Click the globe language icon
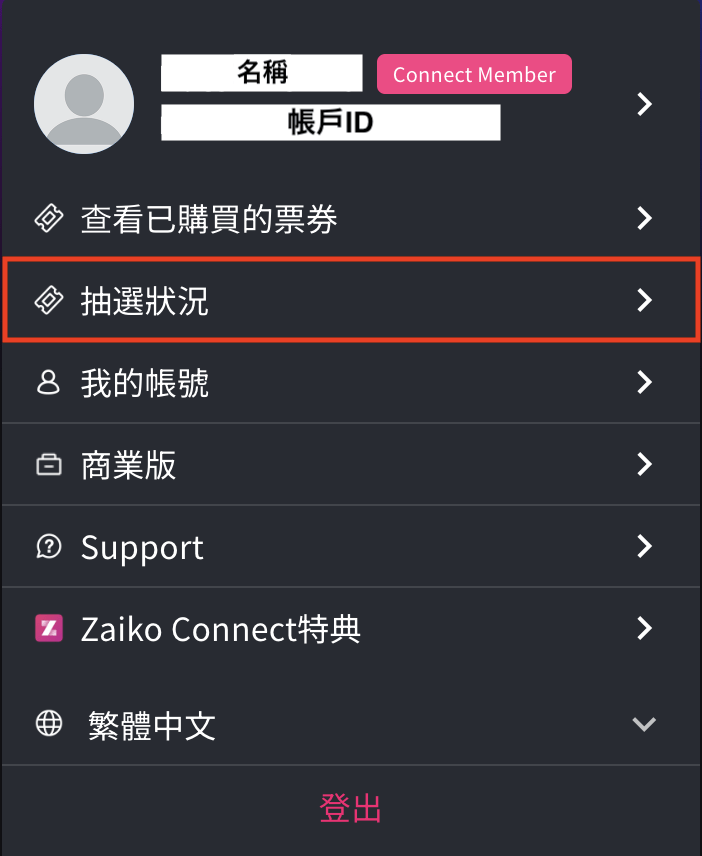This screenshot has height=856, width=702. (49, 724)
